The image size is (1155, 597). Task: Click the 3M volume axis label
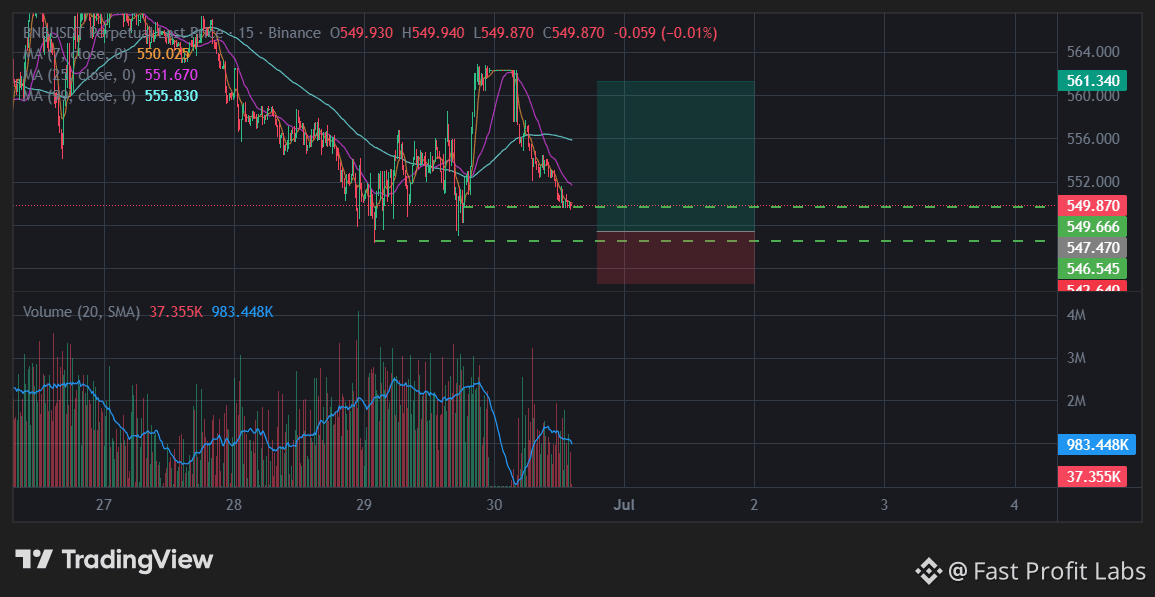[1076, 358]
